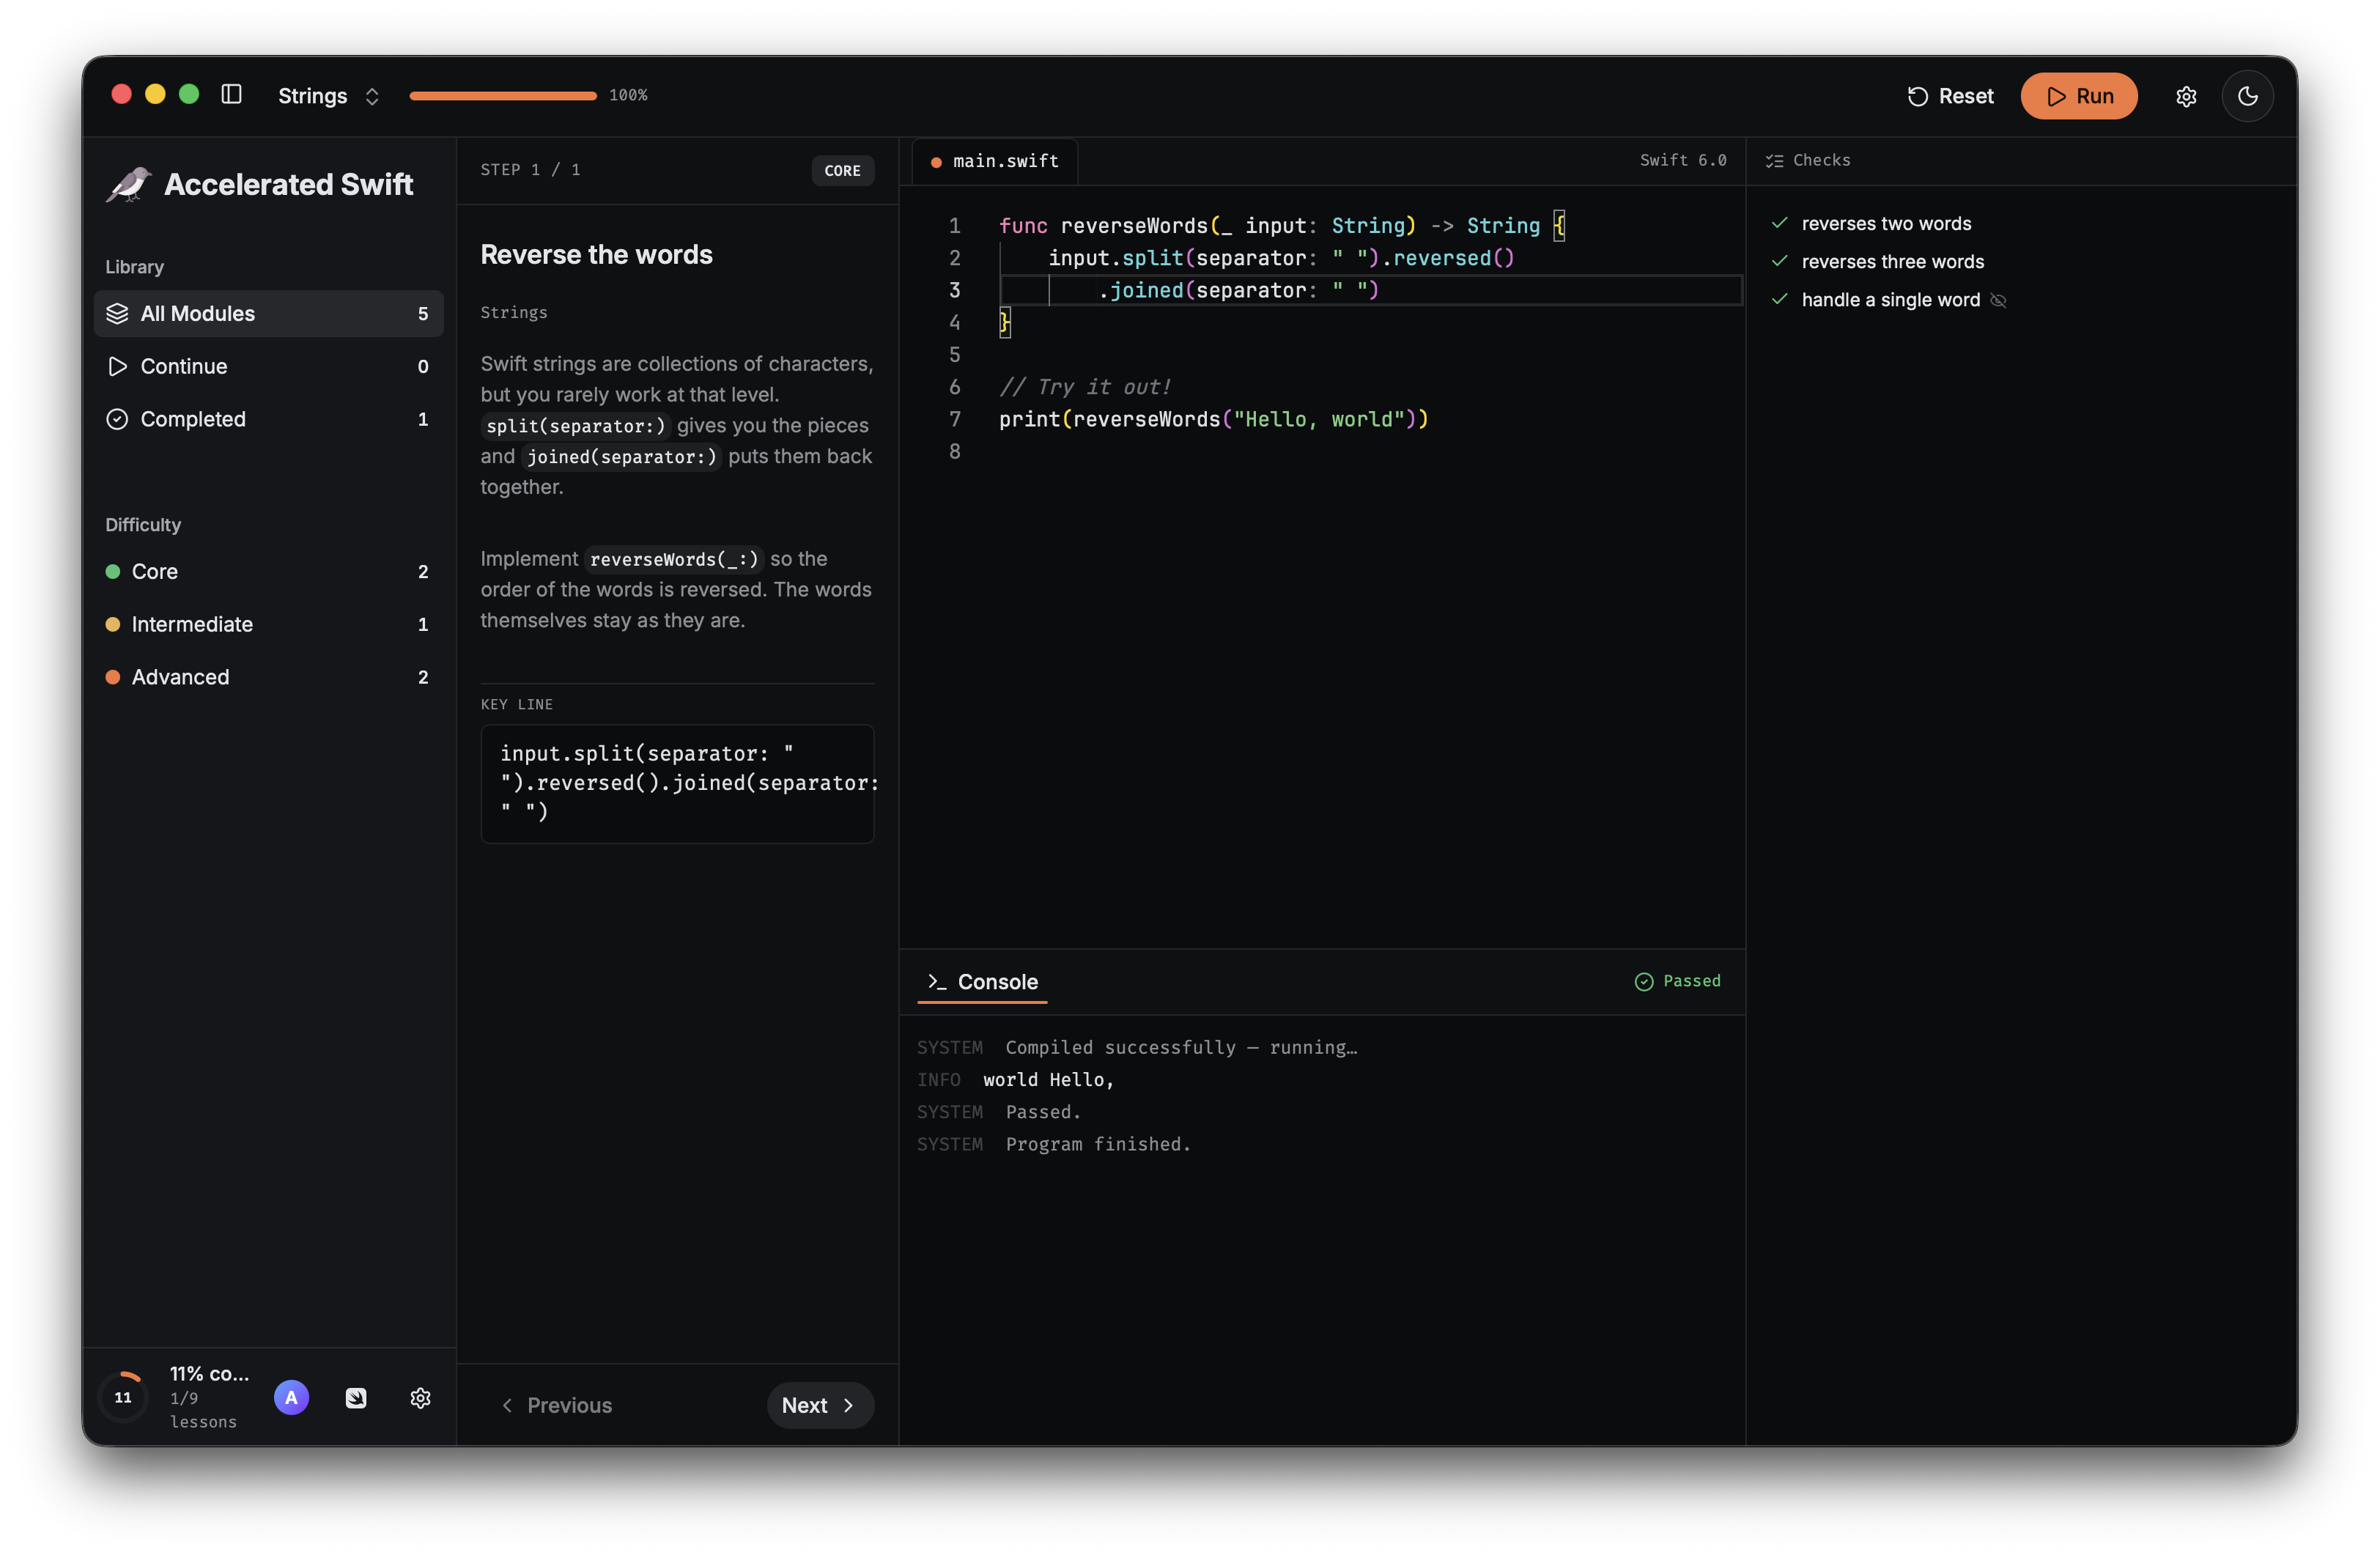The image size is (2380, 1555).
Task: Select the main.swift file tab
Action: click(995, 161)
